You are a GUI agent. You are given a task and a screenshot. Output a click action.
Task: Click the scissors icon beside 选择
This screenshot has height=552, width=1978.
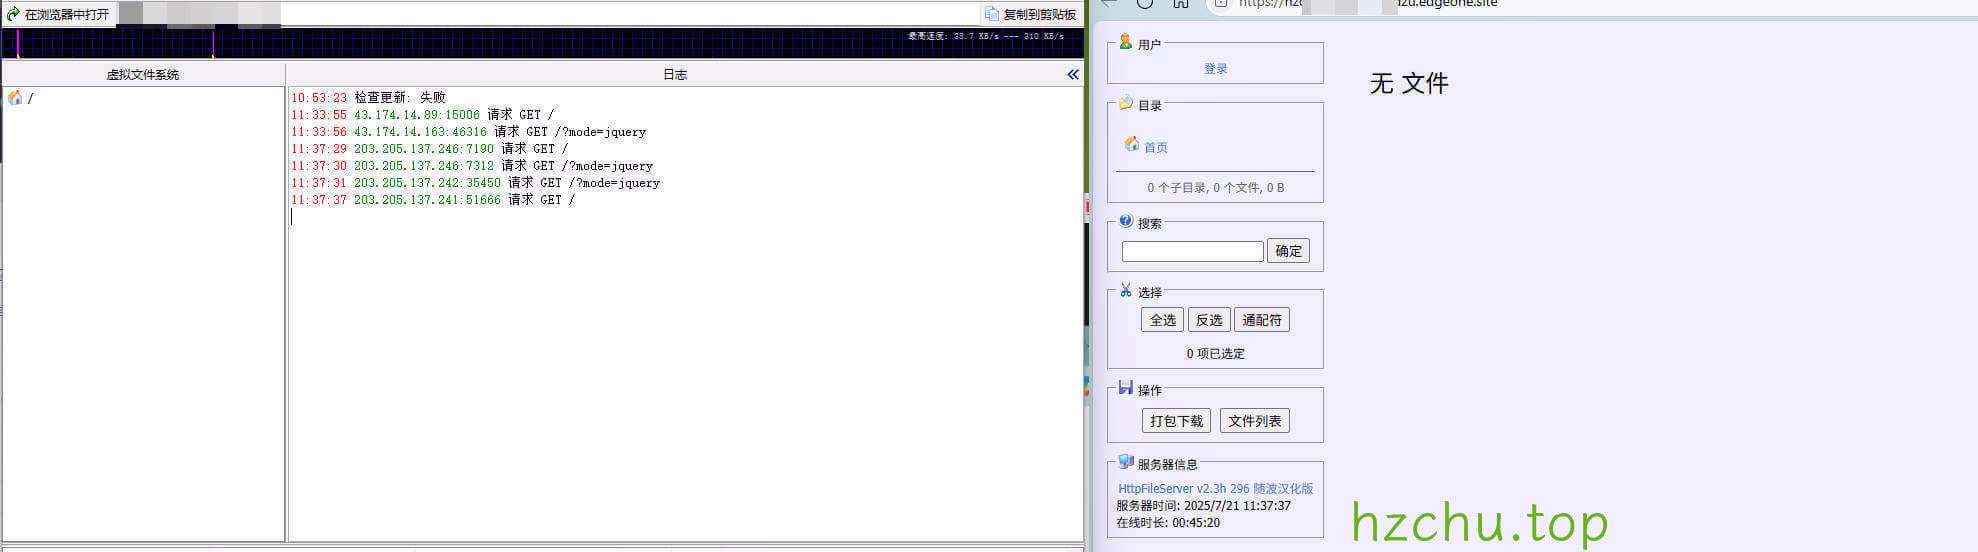[1126, 290]
